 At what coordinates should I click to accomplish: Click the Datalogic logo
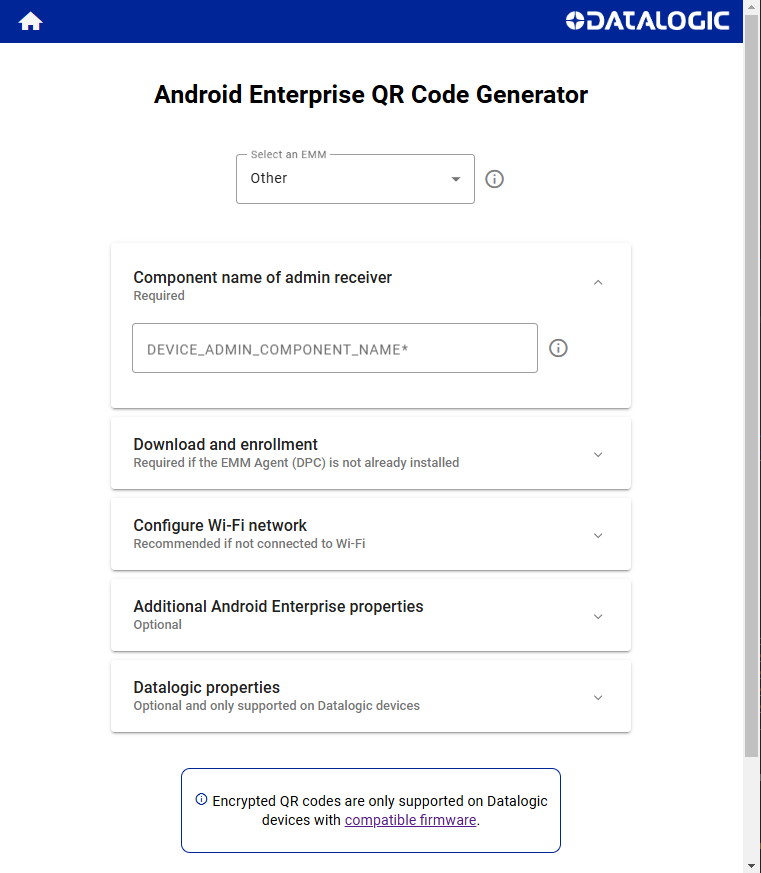tap(647, 21)
